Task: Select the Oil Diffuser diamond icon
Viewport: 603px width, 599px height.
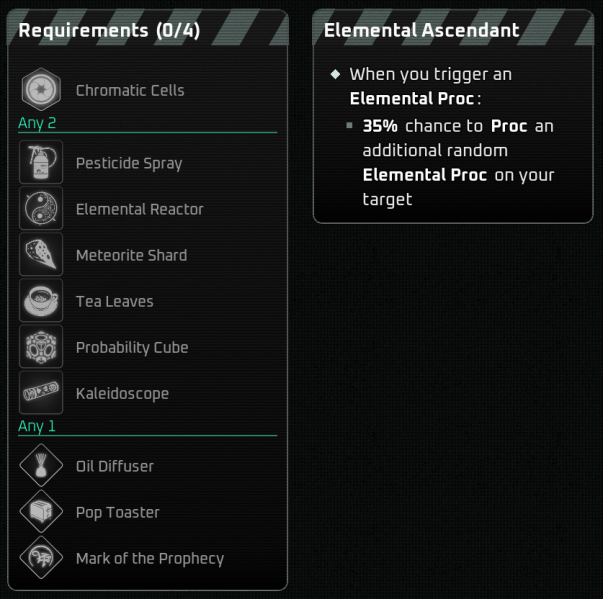Action: 41,466
